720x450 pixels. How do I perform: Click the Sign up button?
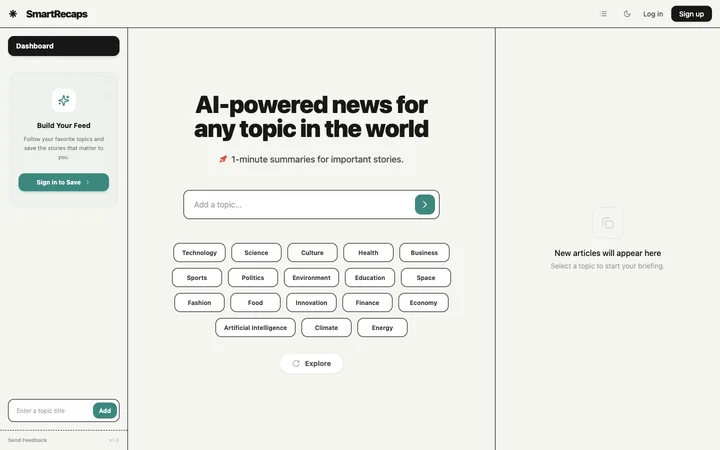pos(691,14)
